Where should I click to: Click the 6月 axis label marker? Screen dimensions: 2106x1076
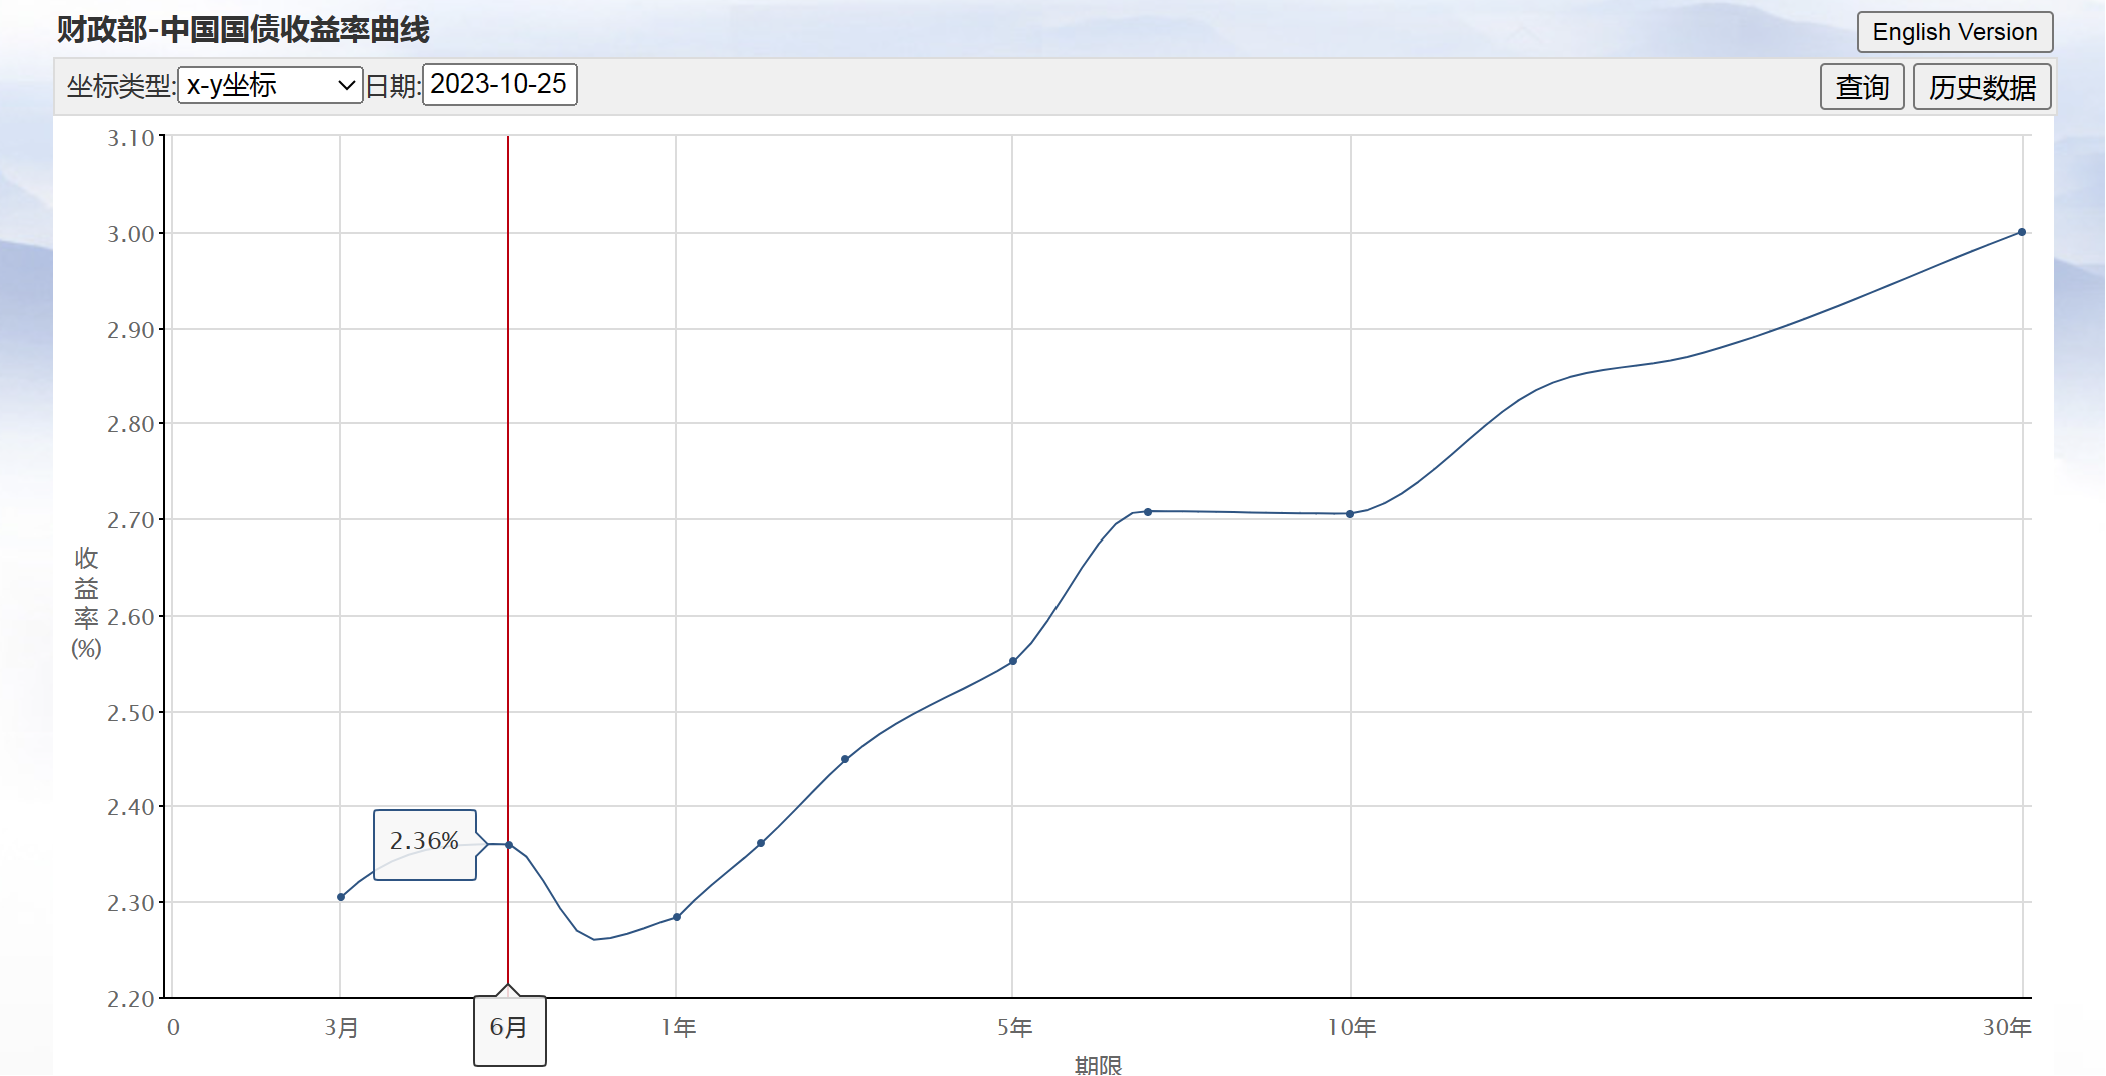click(x=510, y=1029)
